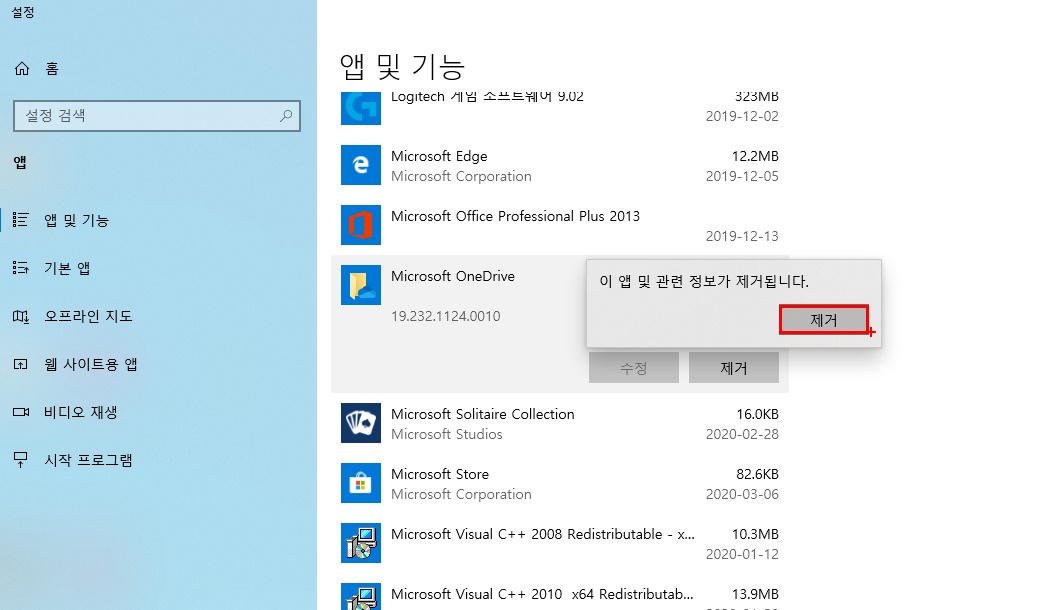
Task: Open 웹 사이트용 앱 settings
Action: (x=91, y=364)
